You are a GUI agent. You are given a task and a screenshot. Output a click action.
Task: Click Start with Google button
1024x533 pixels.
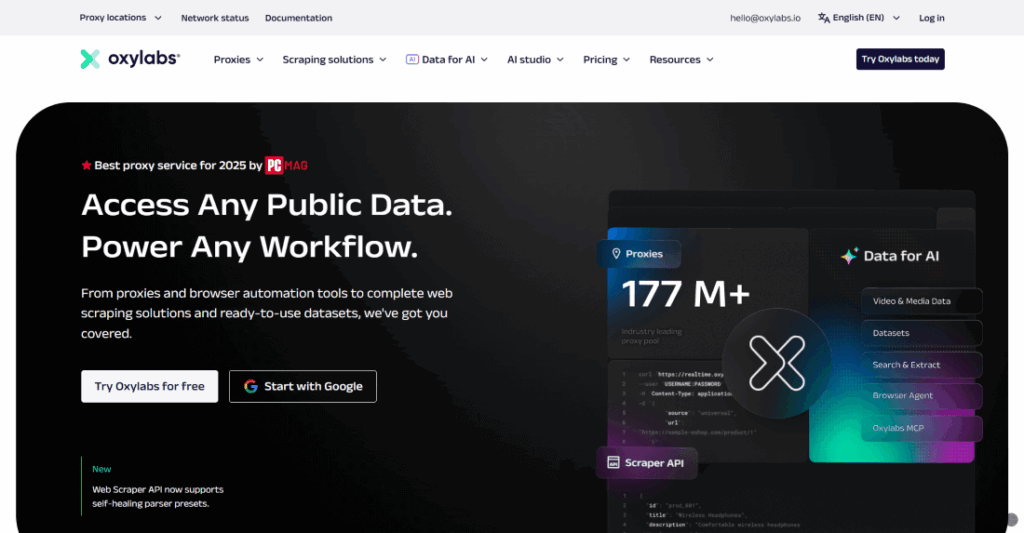point(303,387)
